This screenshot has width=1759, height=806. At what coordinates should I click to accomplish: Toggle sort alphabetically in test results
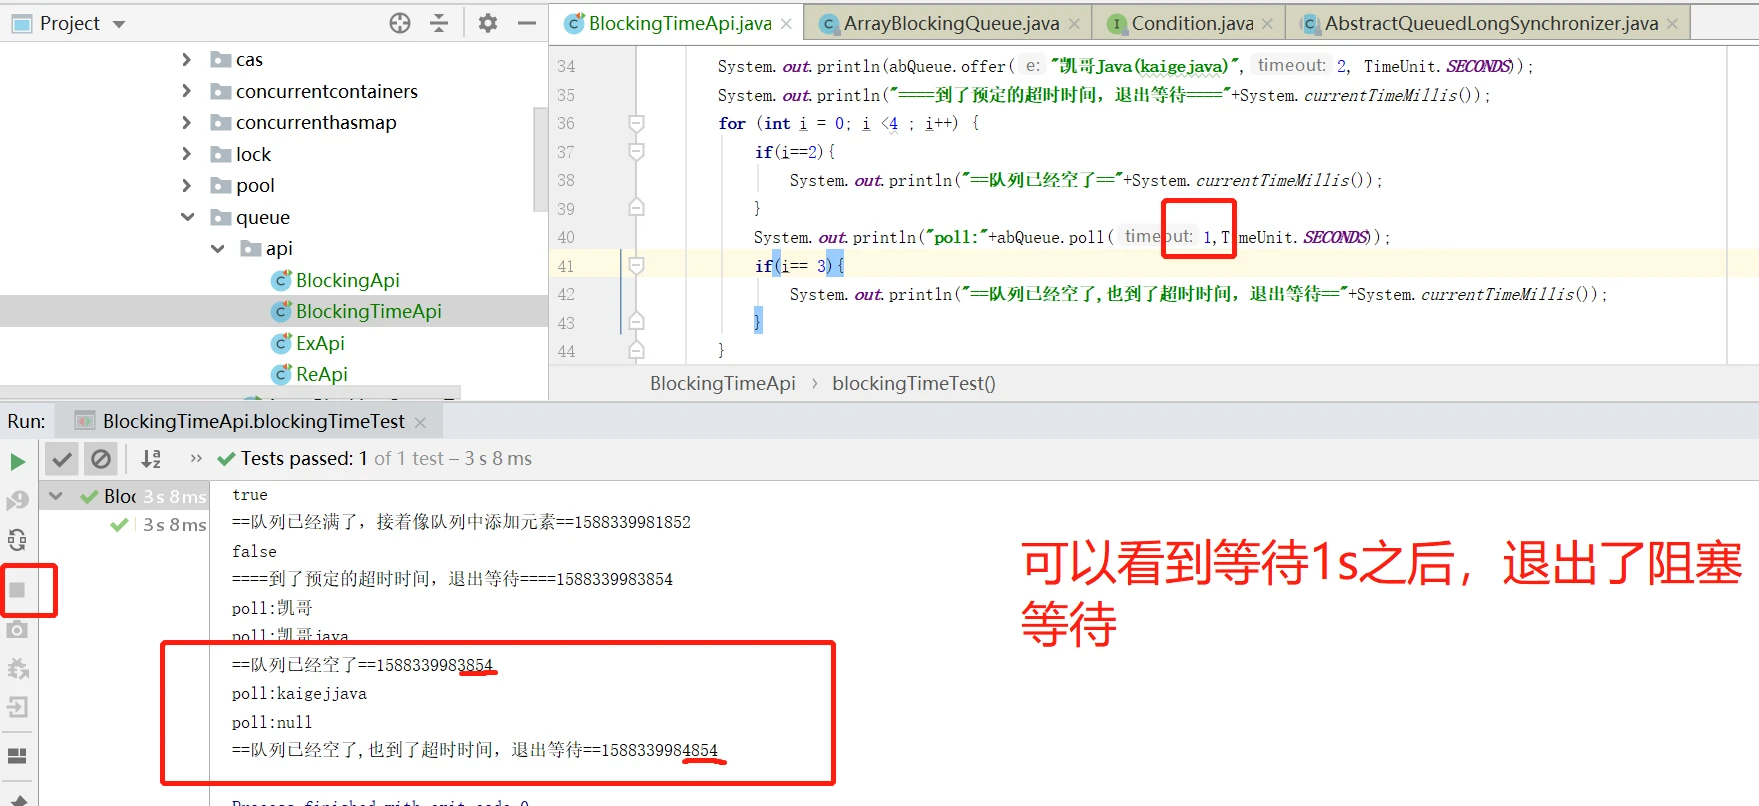tap(151, 459)
